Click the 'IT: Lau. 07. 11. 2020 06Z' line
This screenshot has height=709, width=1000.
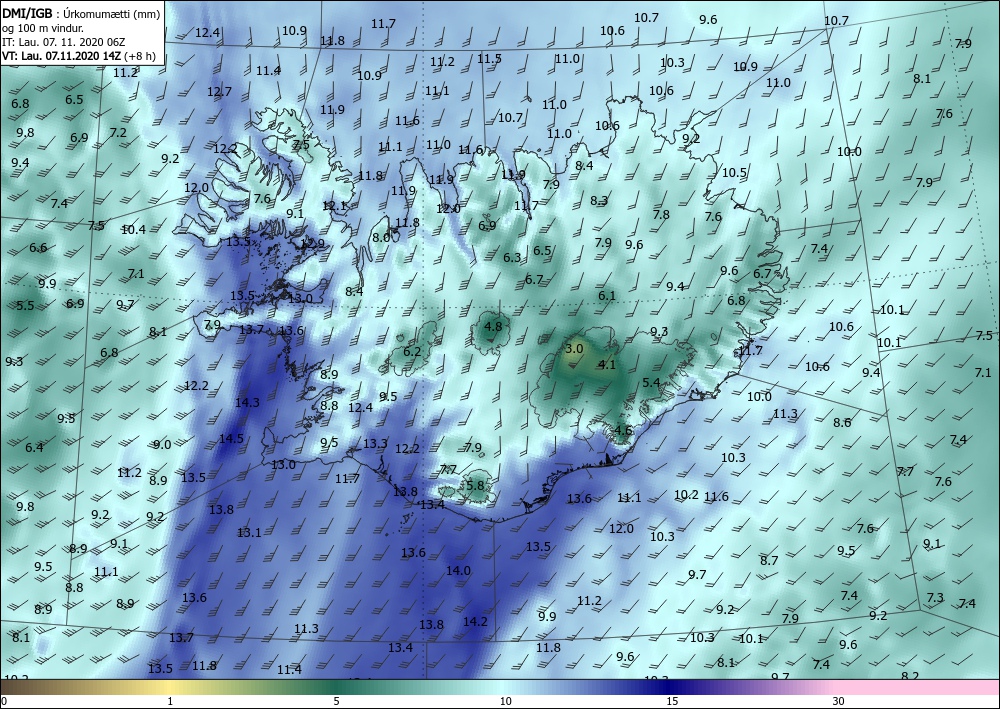[x=63, y=42]
